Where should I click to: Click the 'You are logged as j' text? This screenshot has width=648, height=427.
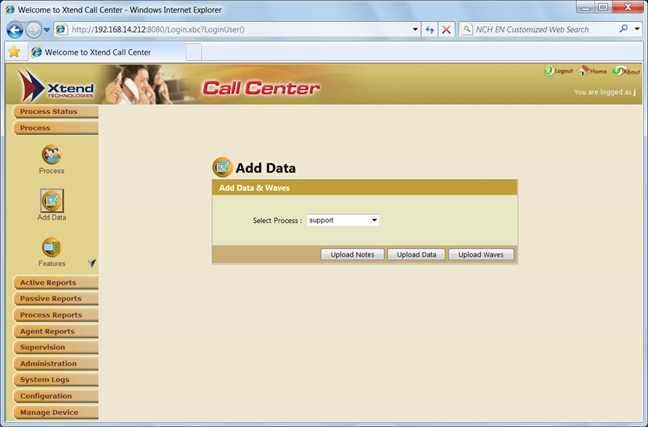coord(605,92)
